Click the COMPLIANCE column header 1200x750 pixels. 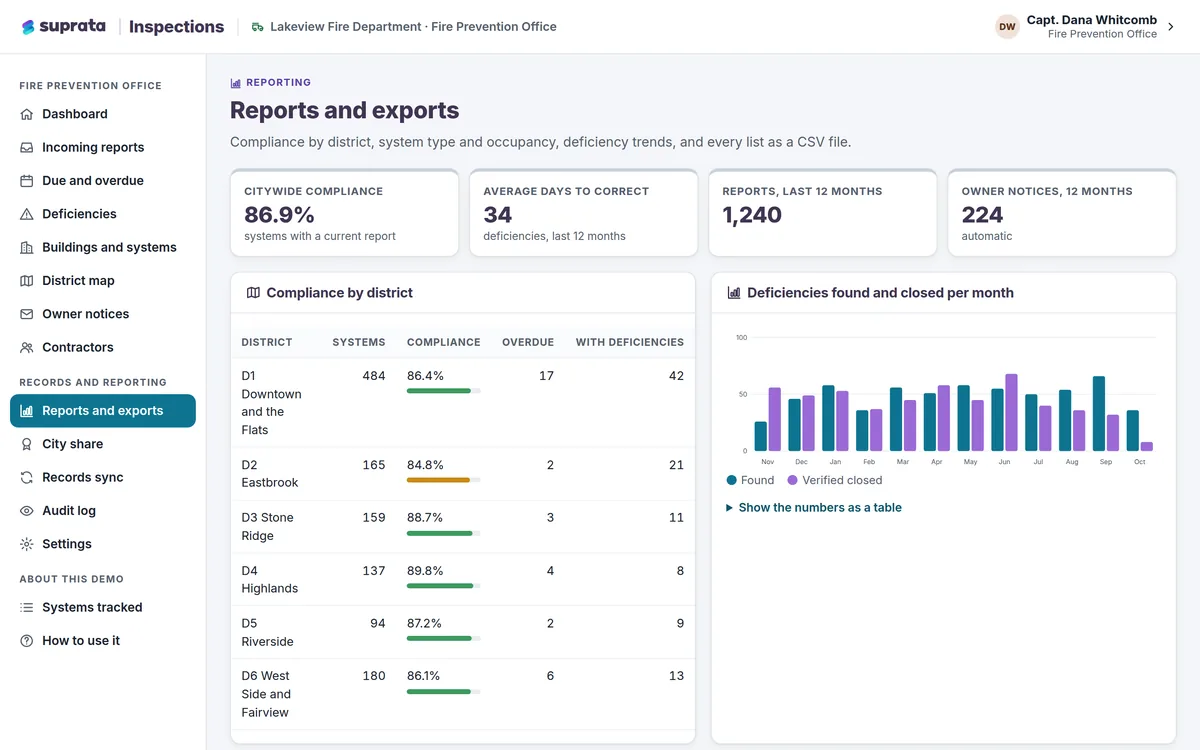pos(444,342)
